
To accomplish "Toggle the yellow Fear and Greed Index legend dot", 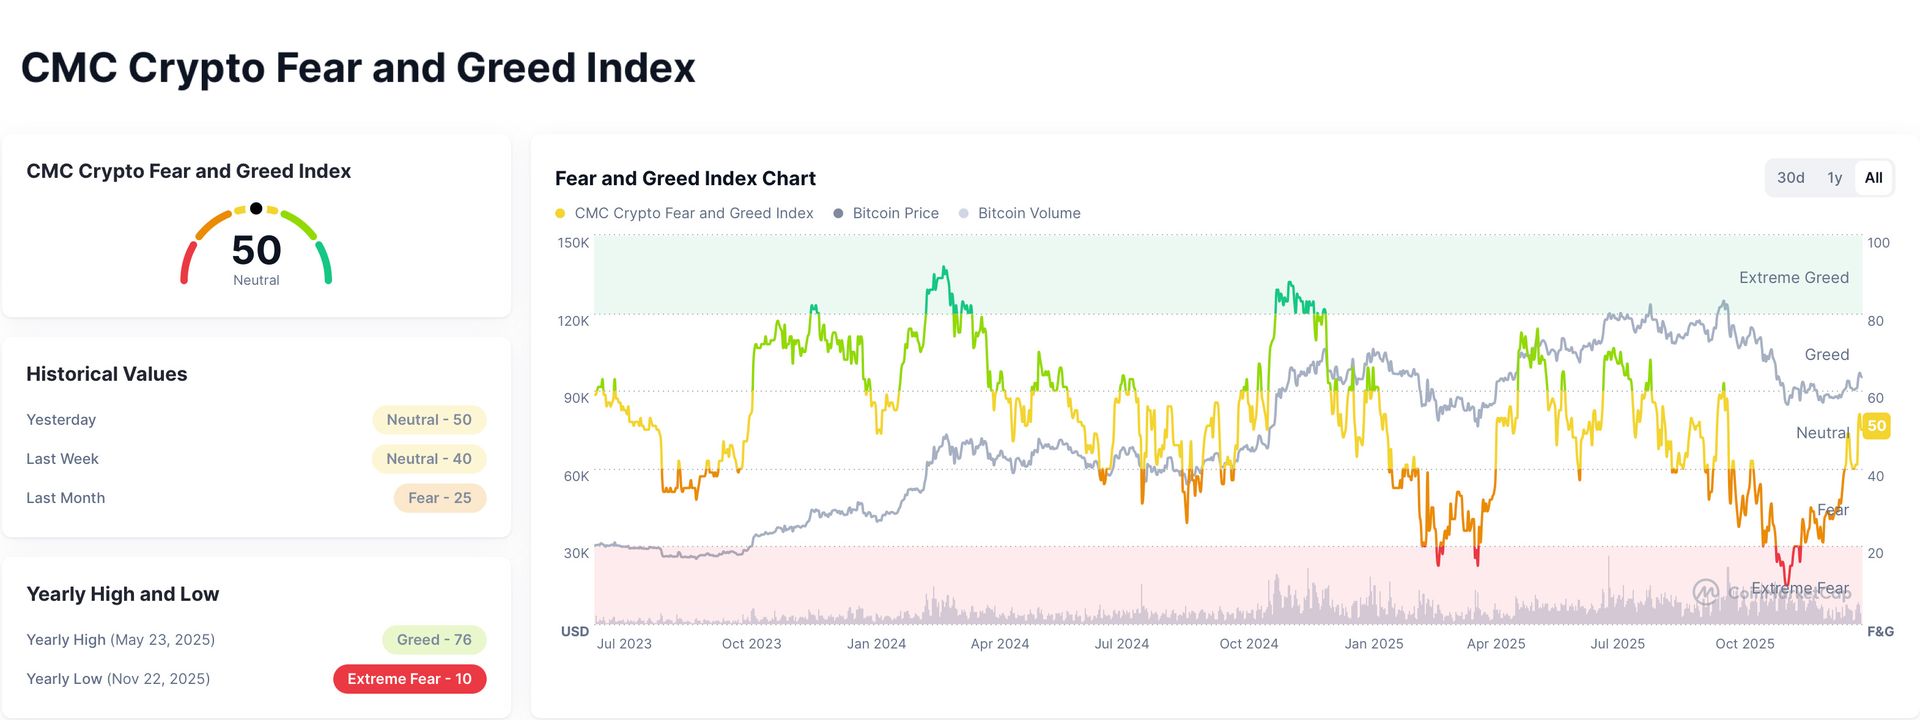I will point(560,213).
